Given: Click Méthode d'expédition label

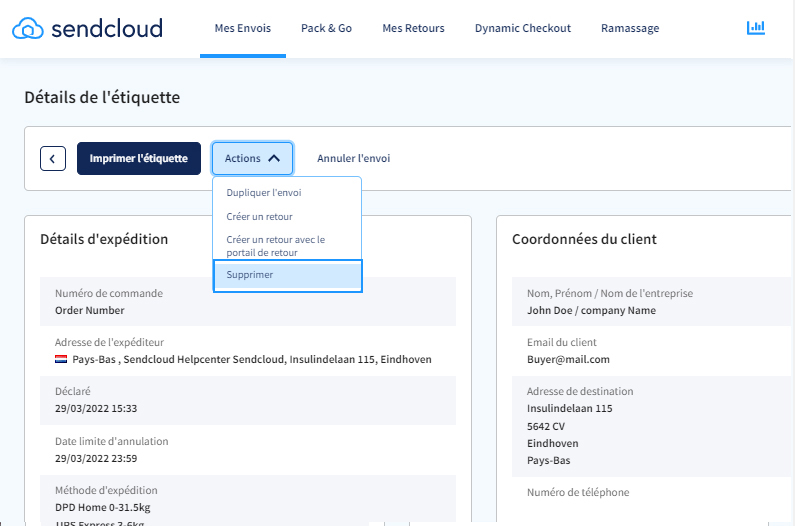Looking at the screenshot, I should (106, 490).
